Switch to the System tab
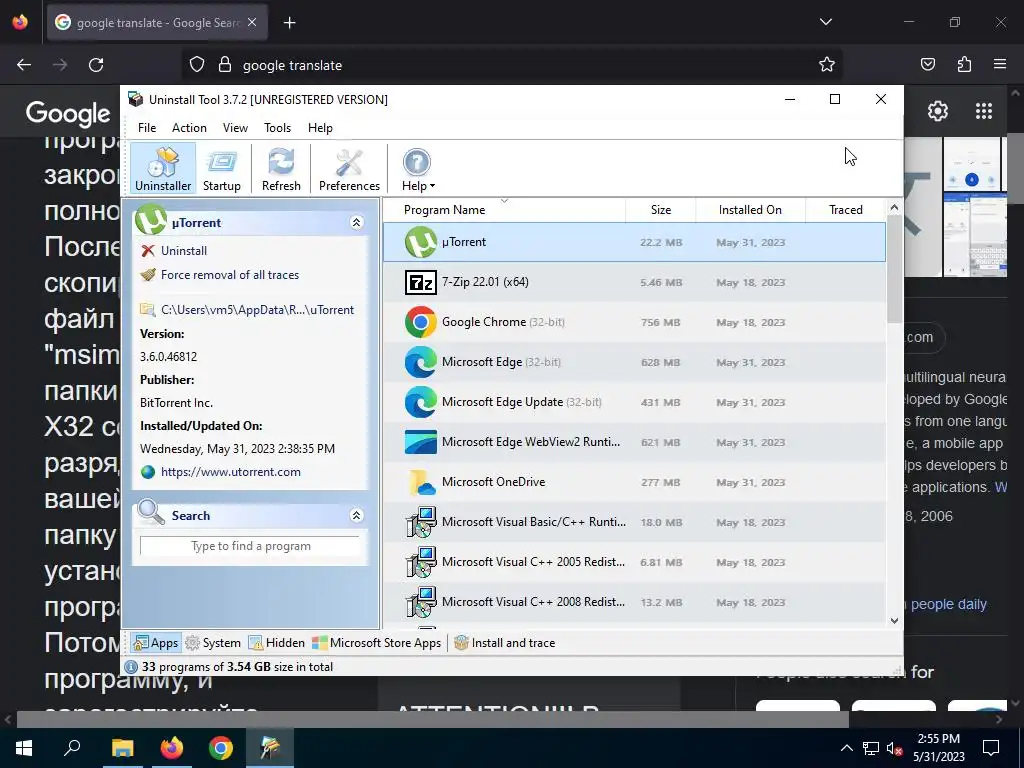The width and height of the screenshot is (1024, 768). coord(213,643)
